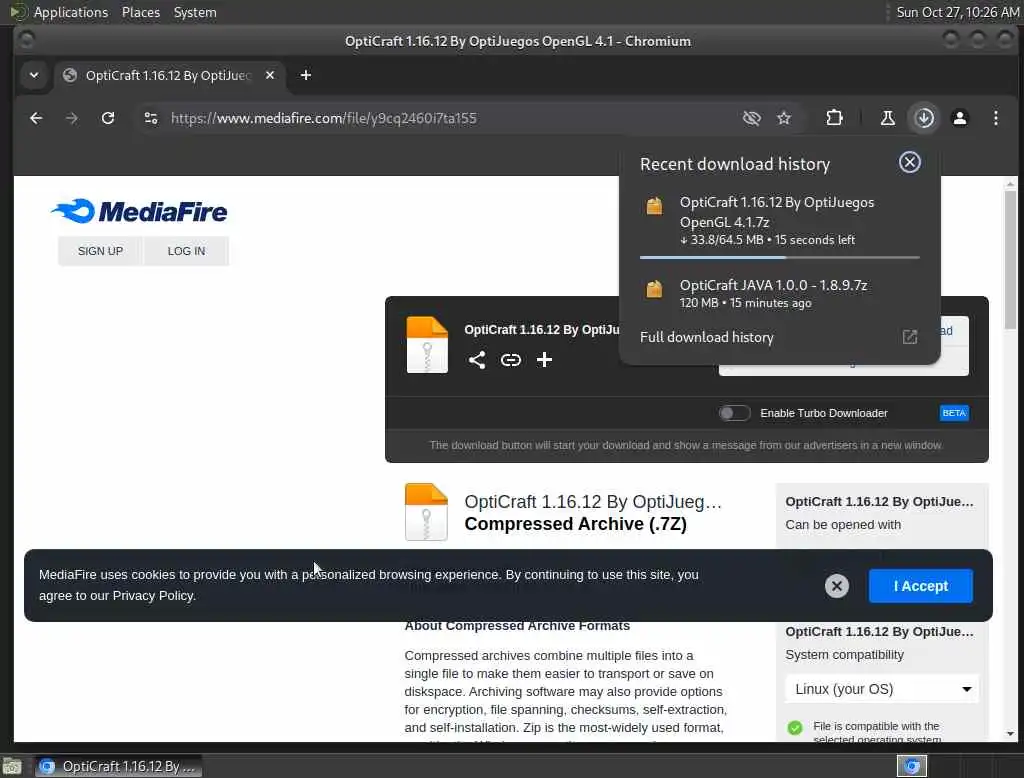Open a new tab with plus
This screenshot has height=778, width=1024.
pyautogui.click(x=306, y=75)
